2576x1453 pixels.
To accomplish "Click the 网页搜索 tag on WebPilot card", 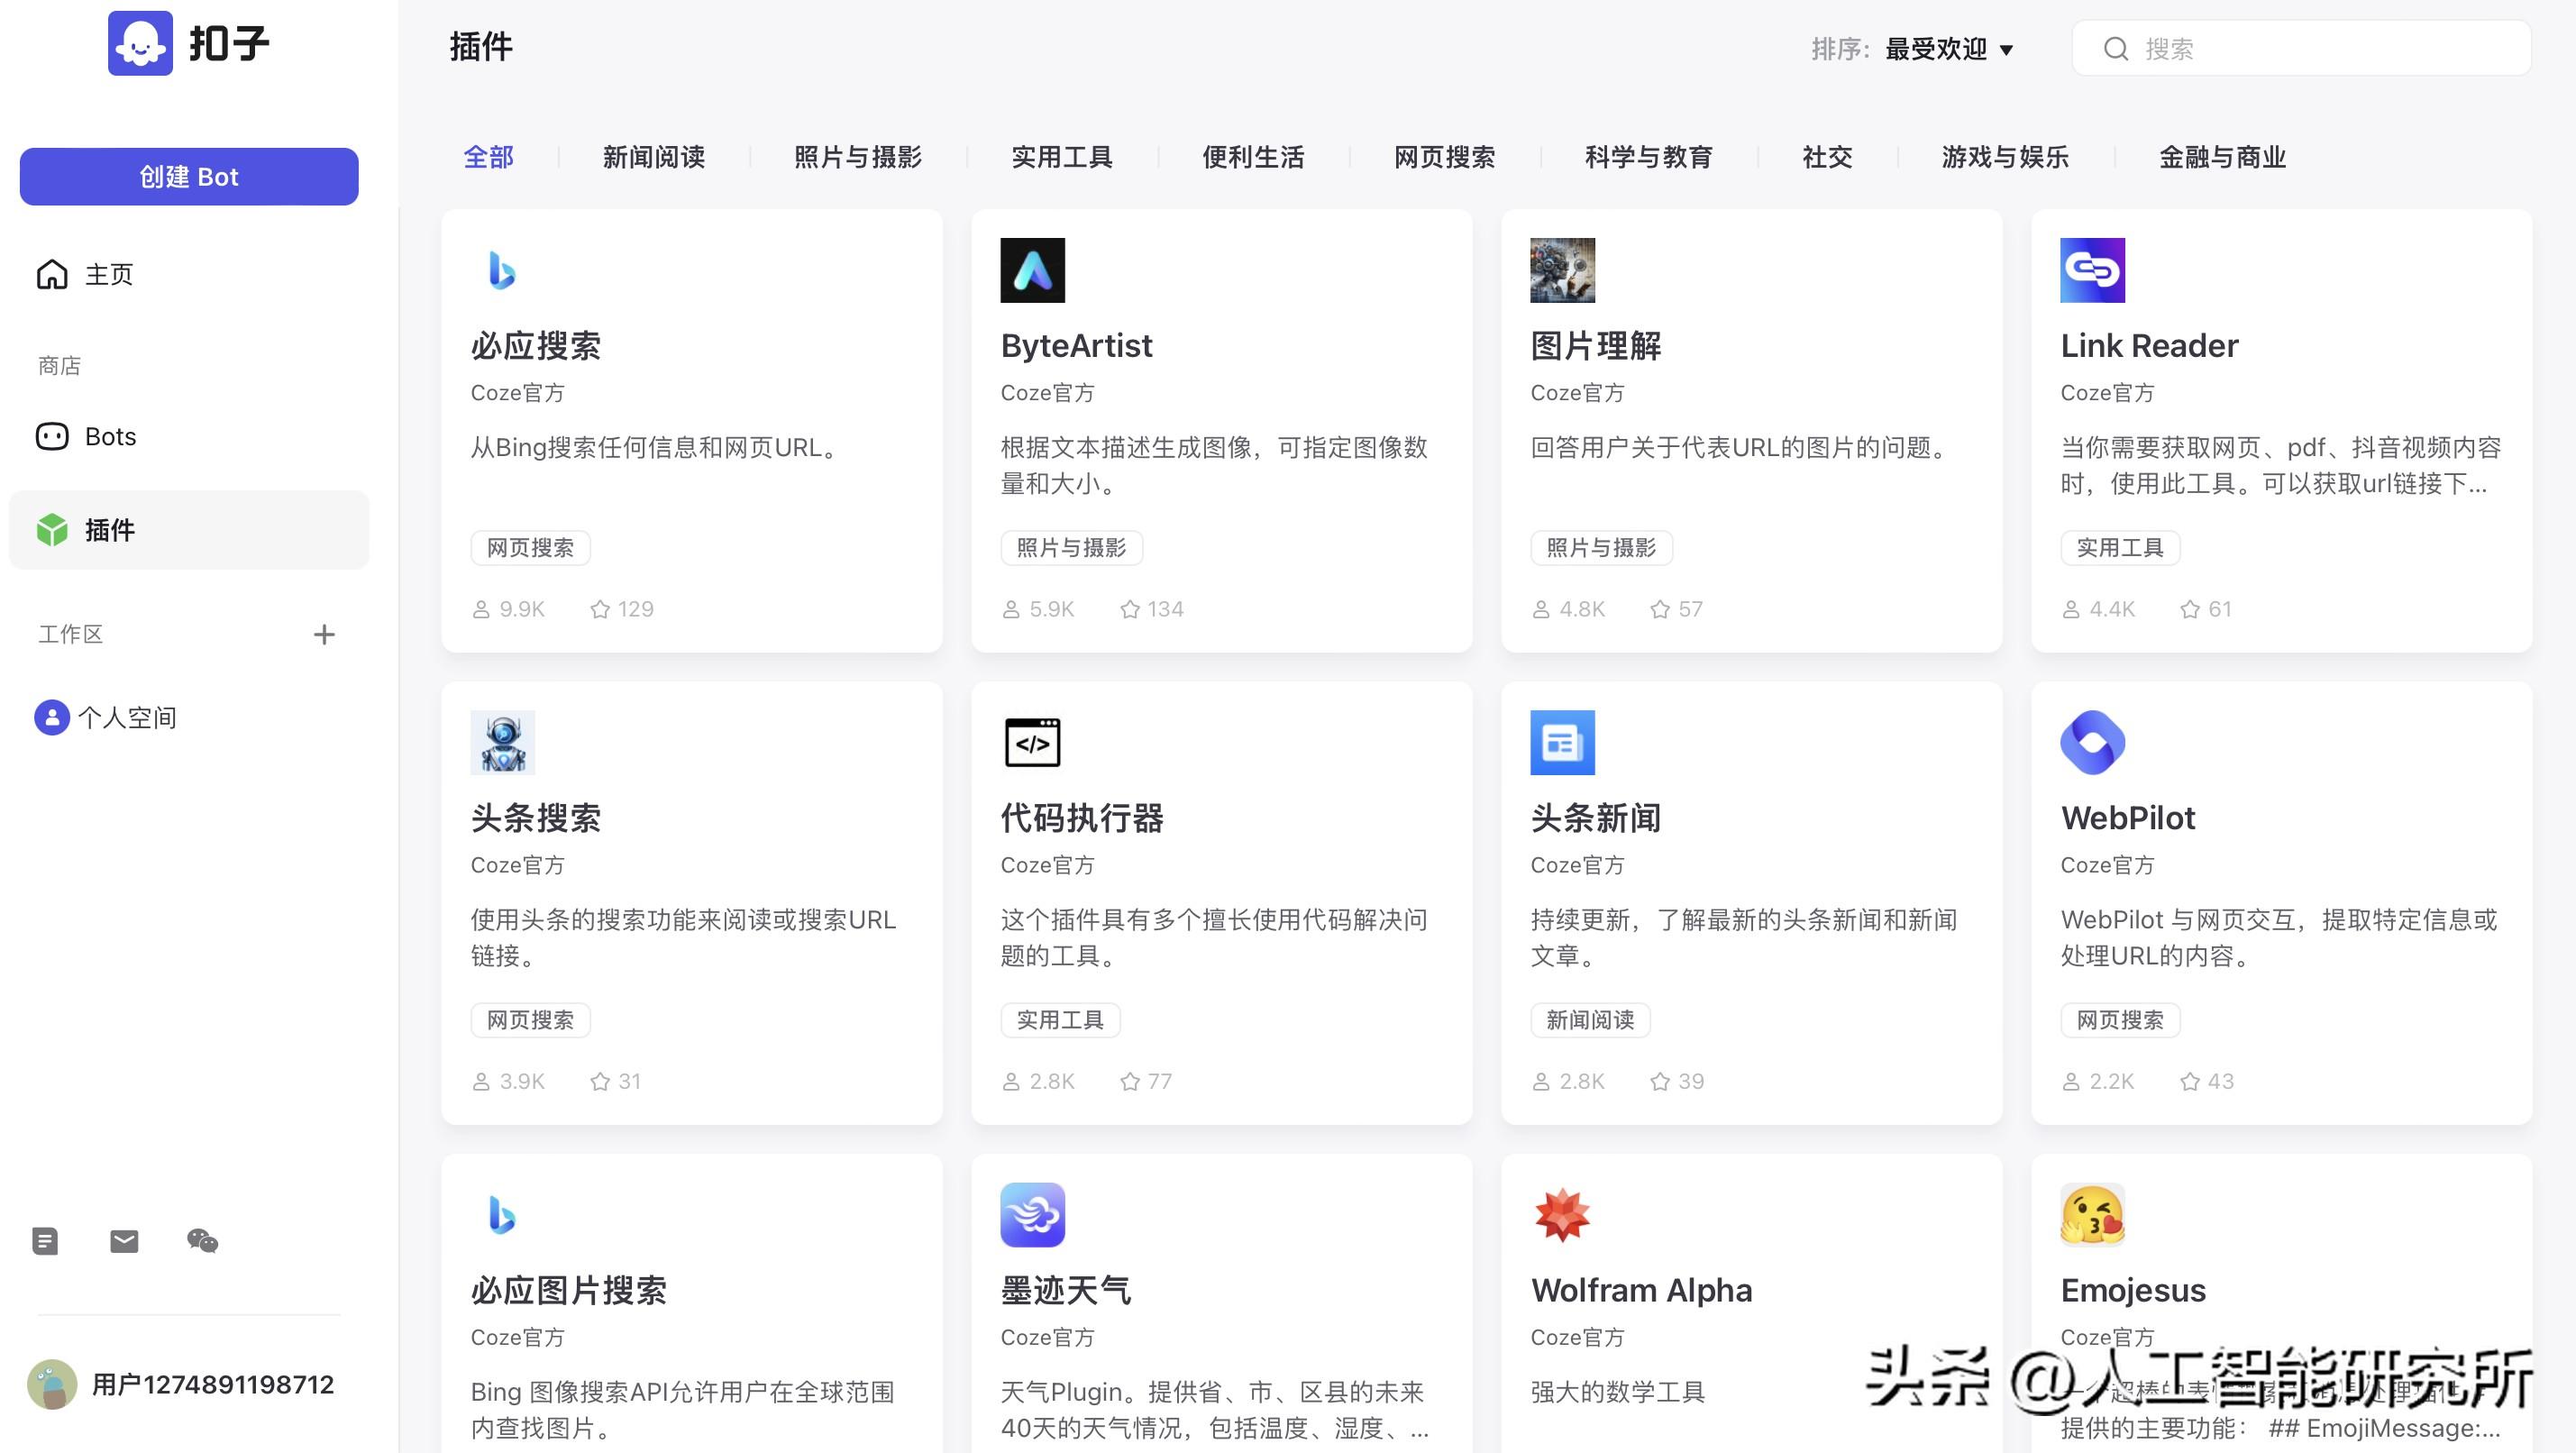I will pos(2120,1020).
